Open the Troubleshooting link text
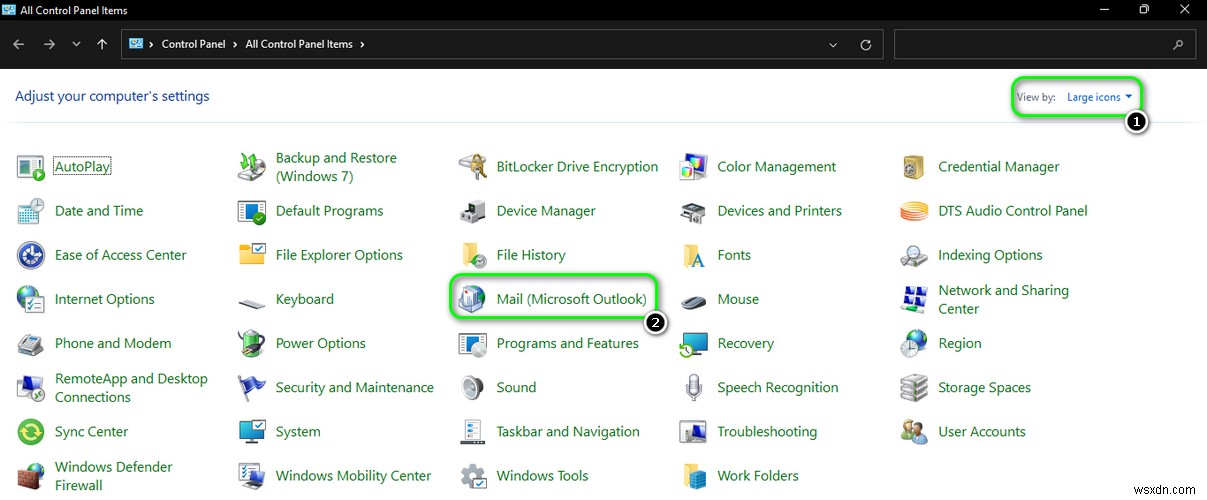This screenshot has height=500, width=1207. coord(767,431)
